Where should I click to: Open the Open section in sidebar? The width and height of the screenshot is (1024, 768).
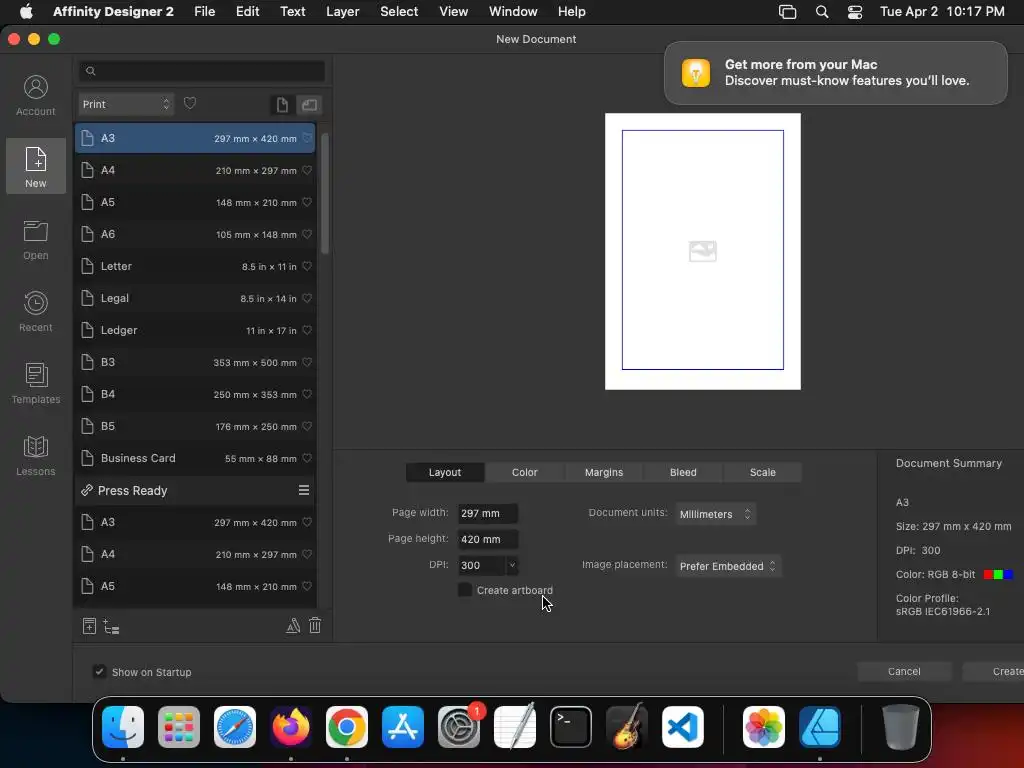coord(36,240)
